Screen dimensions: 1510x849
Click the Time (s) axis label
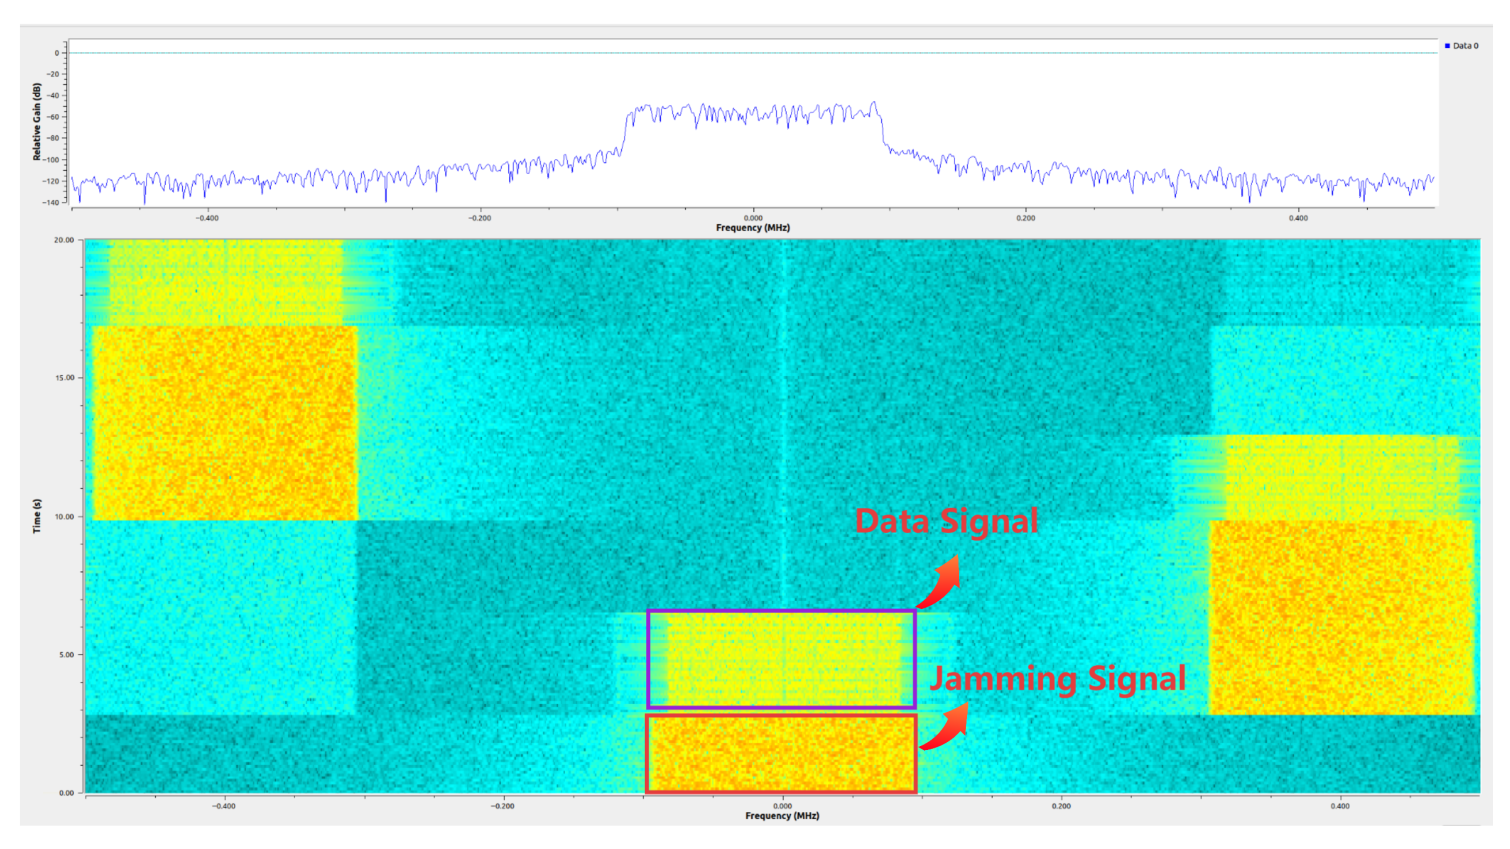[x=37, y=516]
